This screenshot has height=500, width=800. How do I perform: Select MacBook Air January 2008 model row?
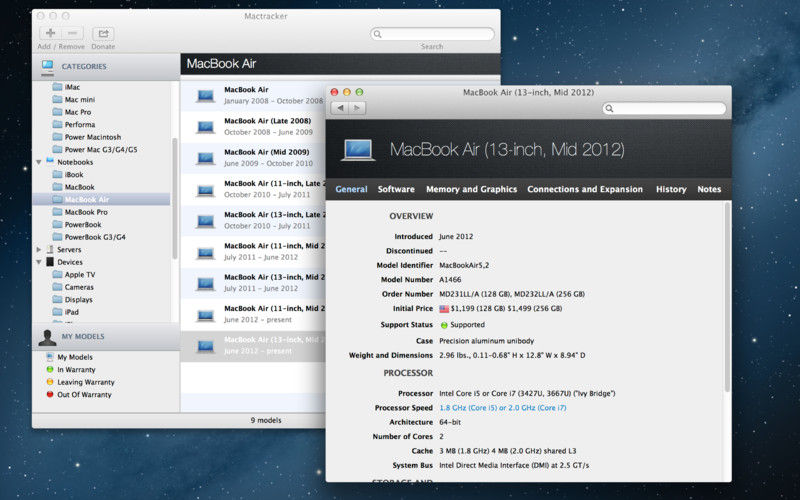tap(253, 95)
